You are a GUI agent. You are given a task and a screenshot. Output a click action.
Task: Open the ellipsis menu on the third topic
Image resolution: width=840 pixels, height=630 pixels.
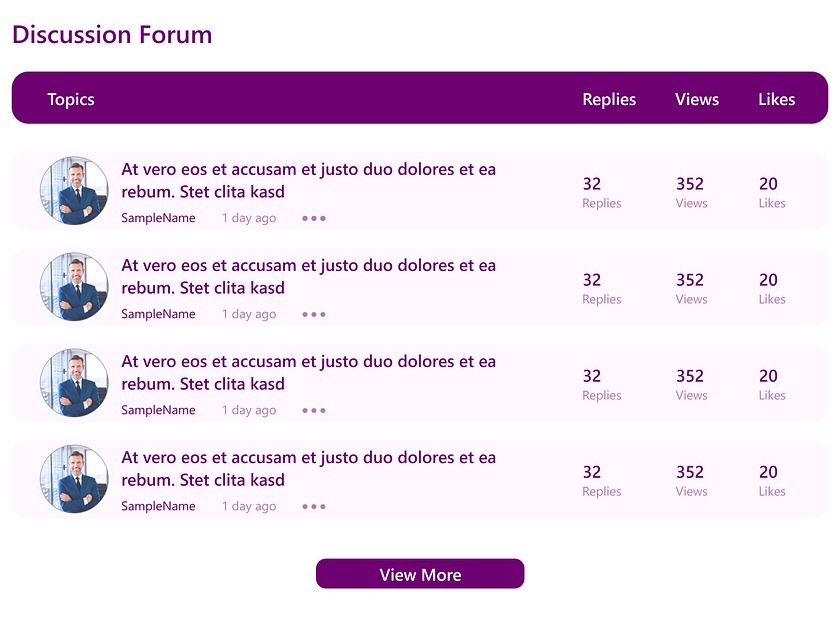pos(313,410)
